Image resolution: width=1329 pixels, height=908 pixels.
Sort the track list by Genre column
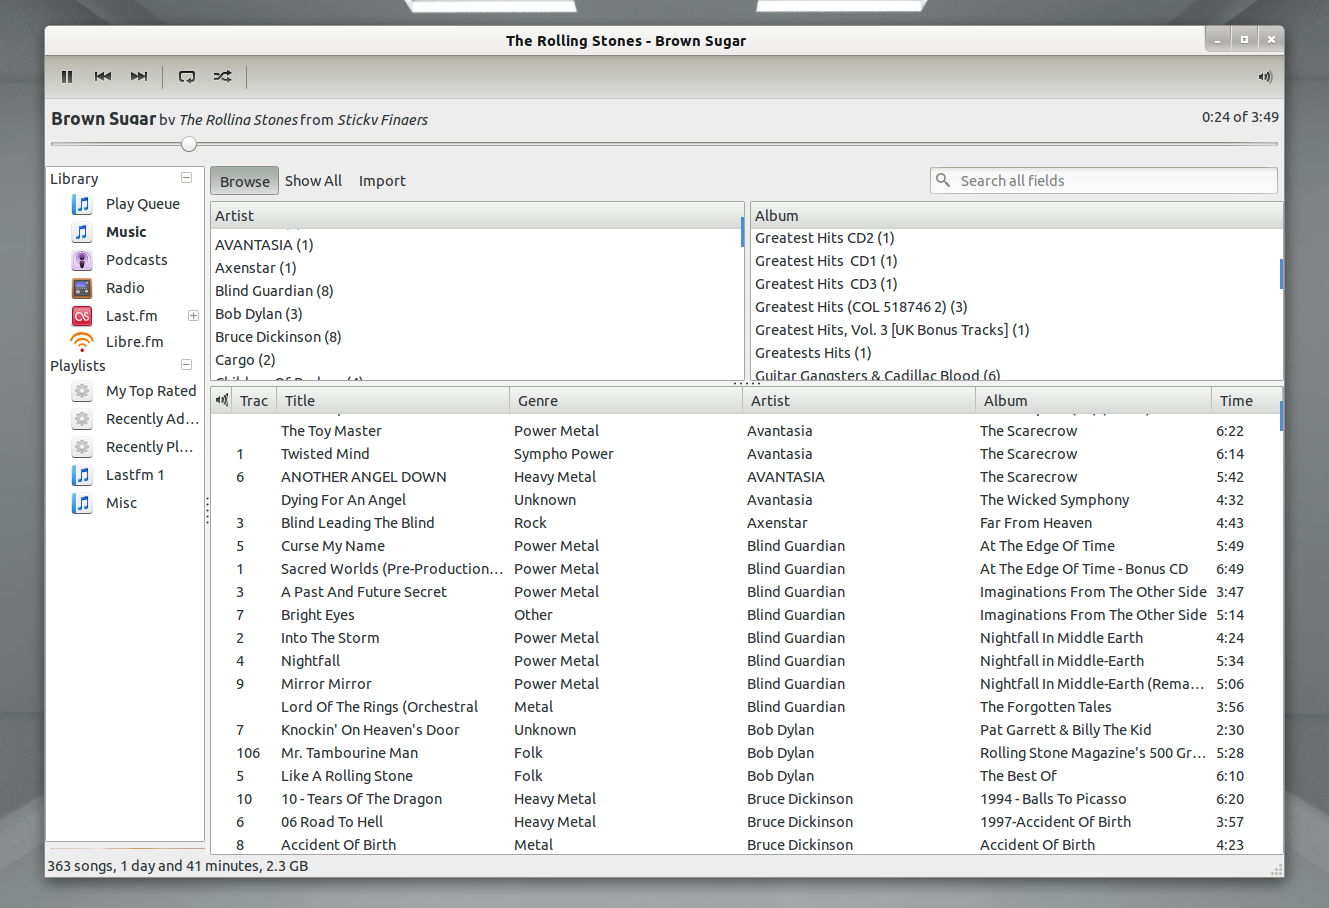pyautogui.click(x=538, y=401)
